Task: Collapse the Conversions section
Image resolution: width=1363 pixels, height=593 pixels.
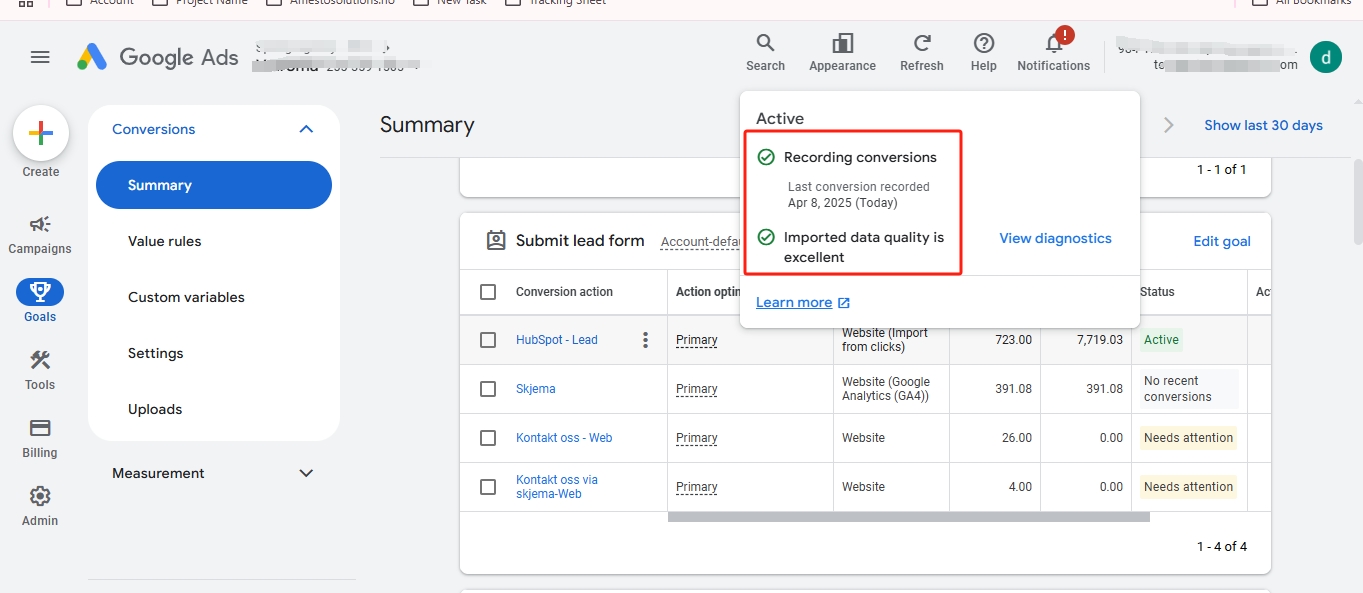Action: click(x=306, y=129)
